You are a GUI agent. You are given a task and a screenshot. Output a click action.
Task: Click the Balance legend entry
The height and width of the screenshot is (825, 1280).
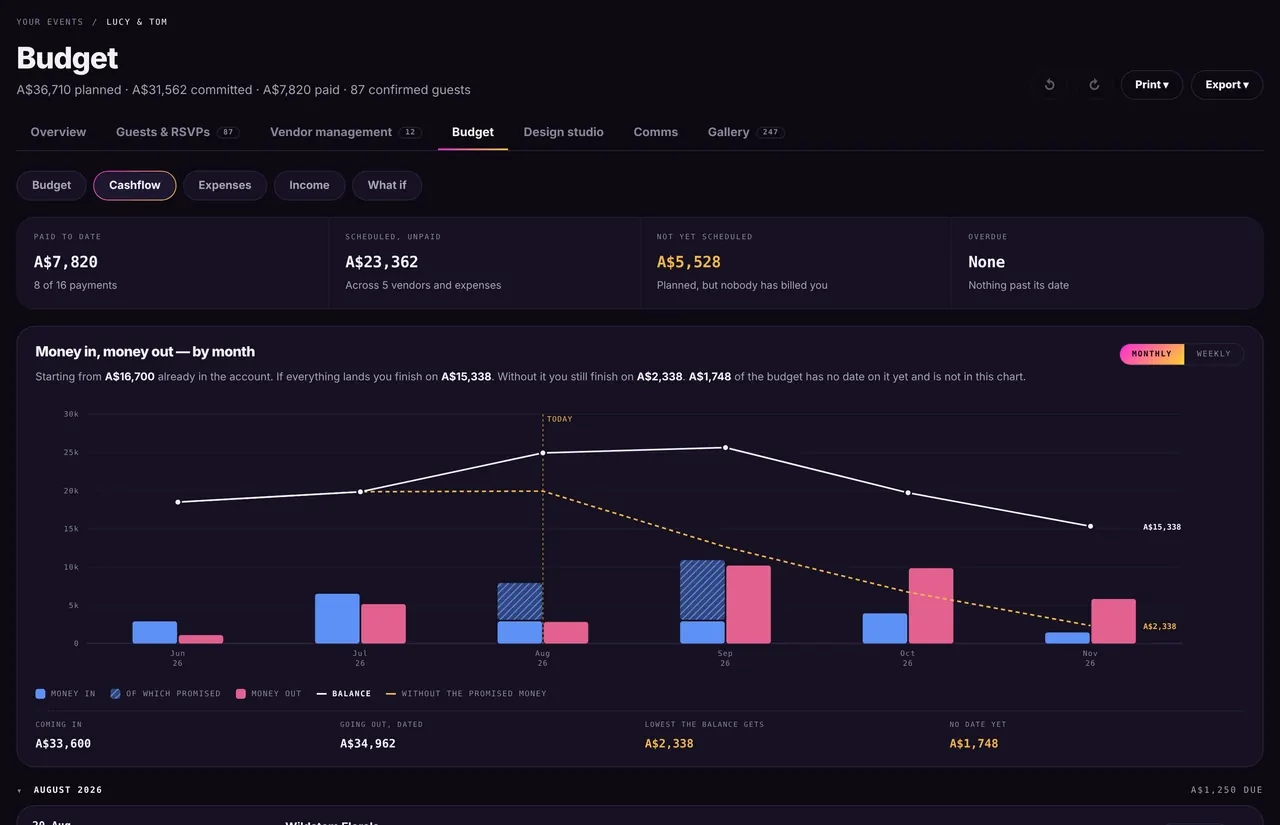pos(344,693)
